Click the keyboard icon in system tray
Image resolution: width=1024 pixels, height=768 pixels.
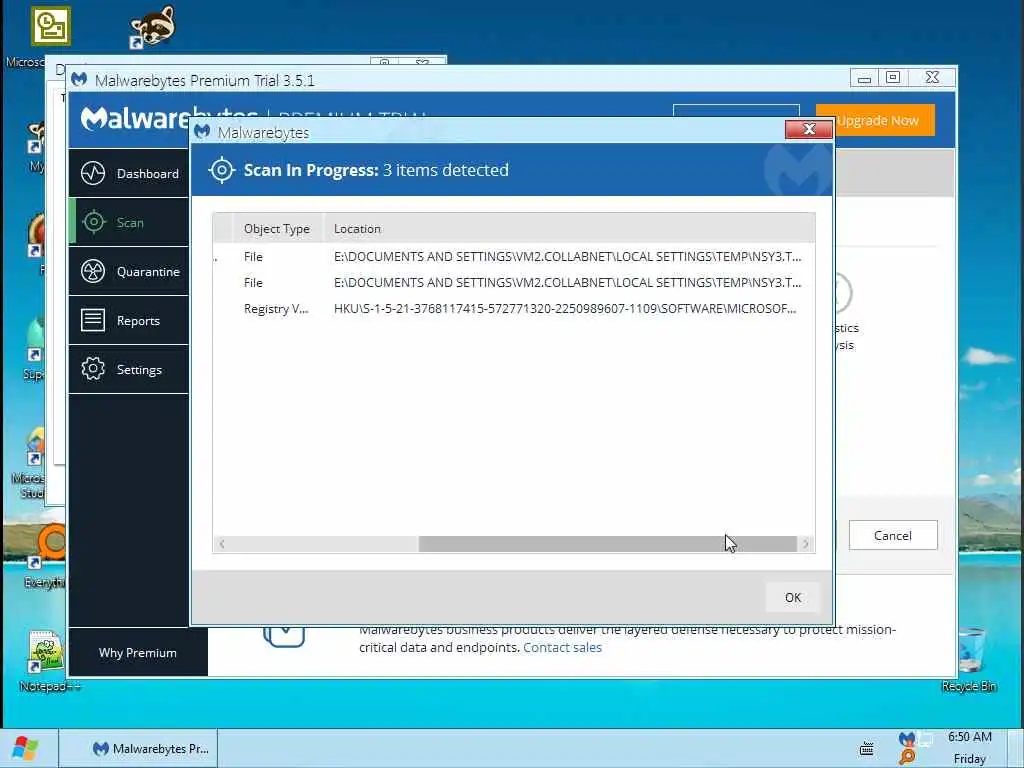click(x=867, y=748)
